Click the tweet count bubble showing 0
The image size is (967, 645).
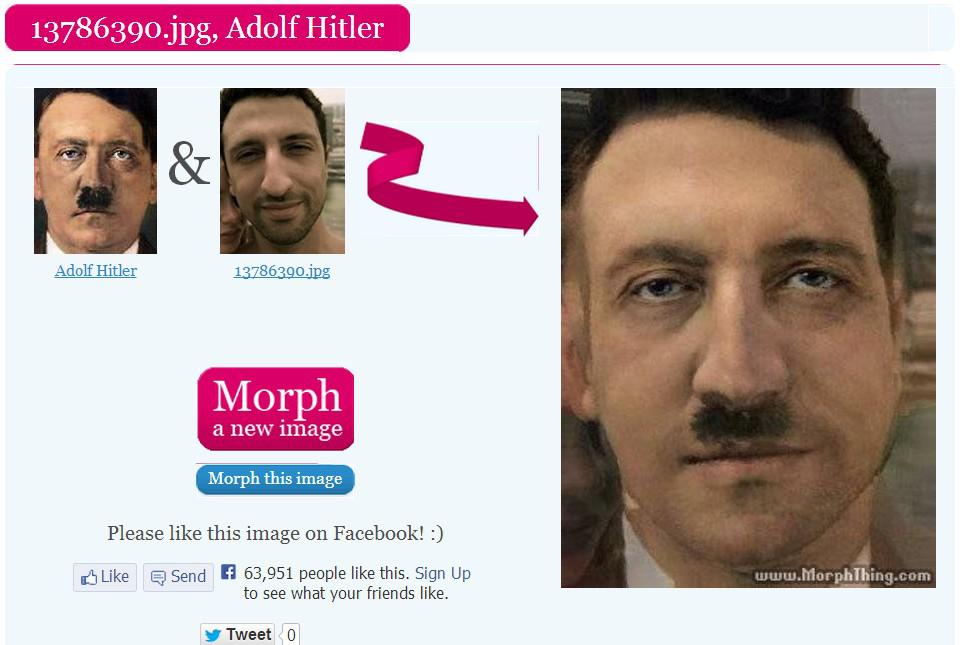(x=290, y=635)
